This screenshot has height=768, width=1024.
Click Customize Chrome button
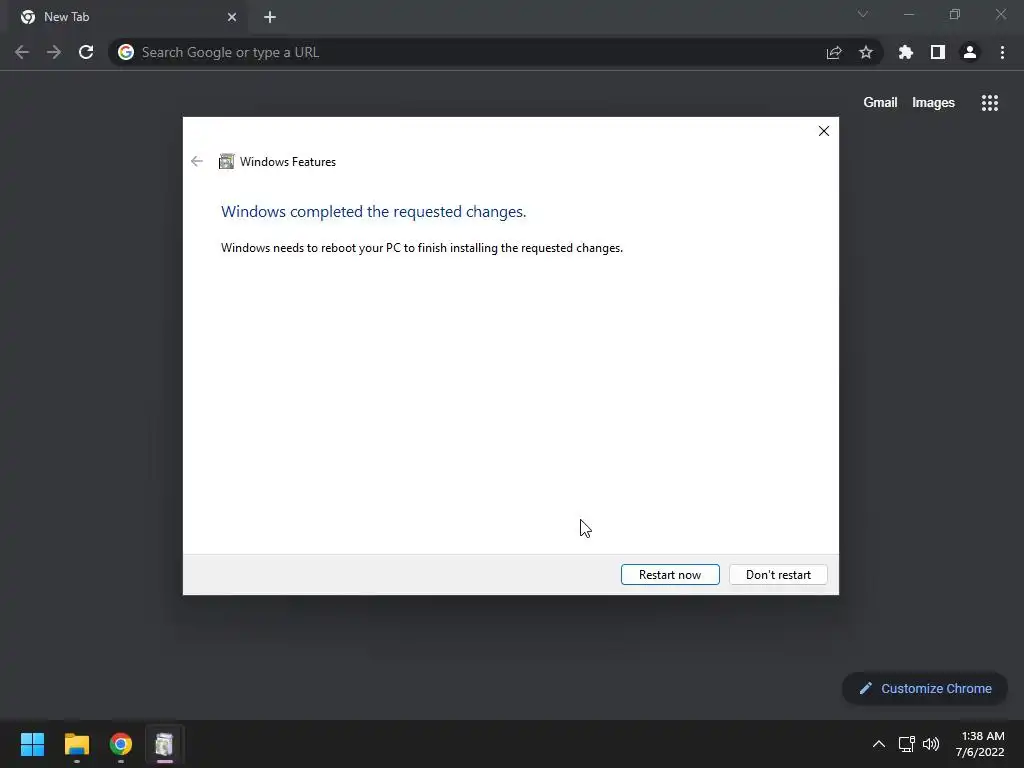pos(925,688)
